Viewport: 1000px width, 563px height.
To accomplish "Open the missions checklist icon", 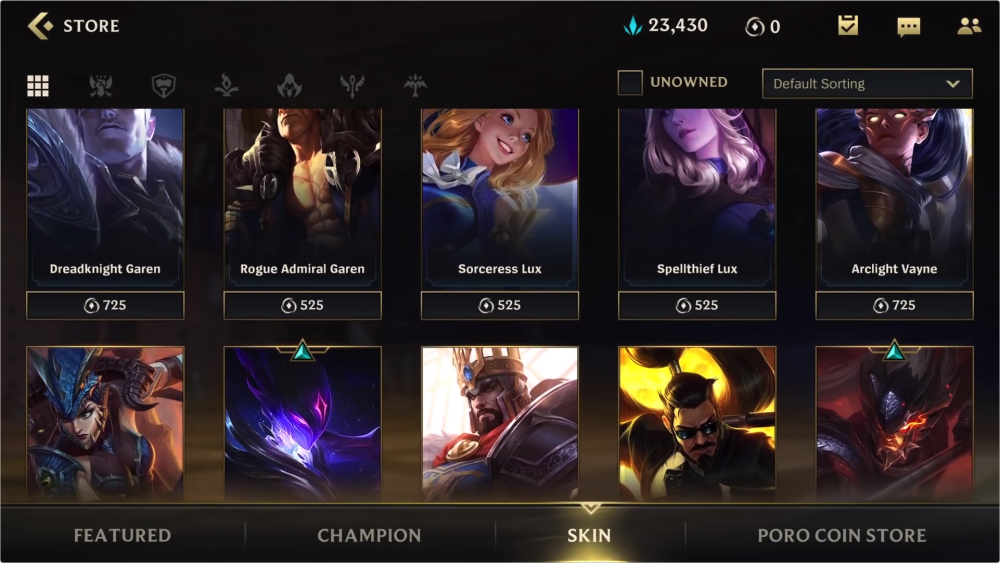I will [848, 26].
